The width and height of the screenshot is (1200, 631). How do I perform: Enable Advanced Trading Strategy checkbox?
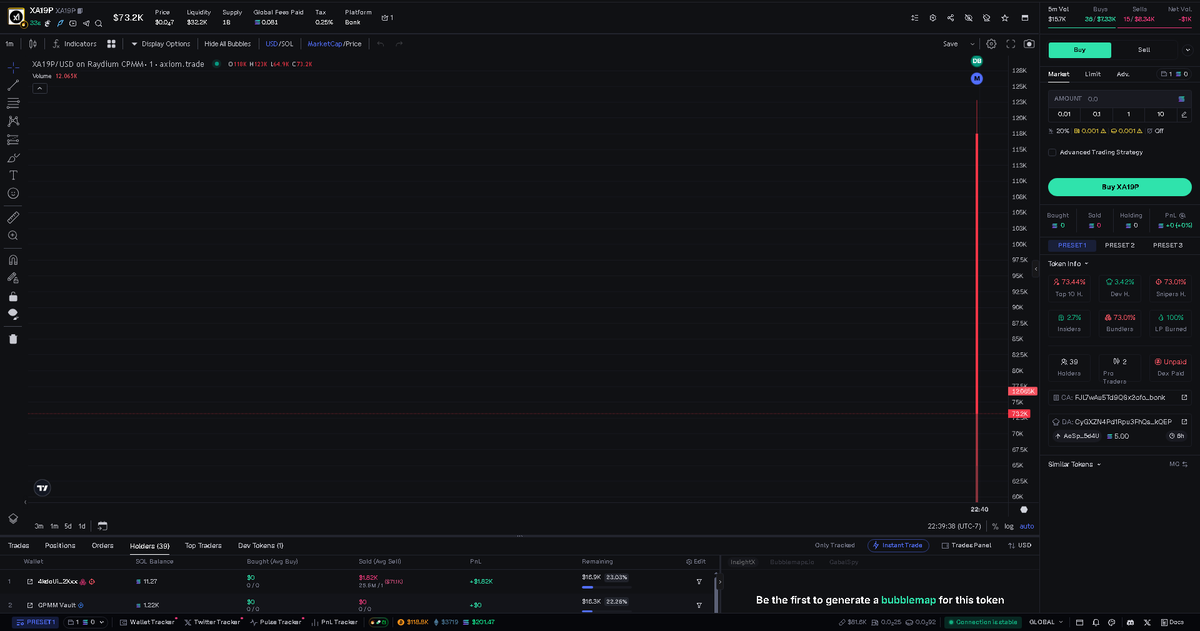(1052, 152)
